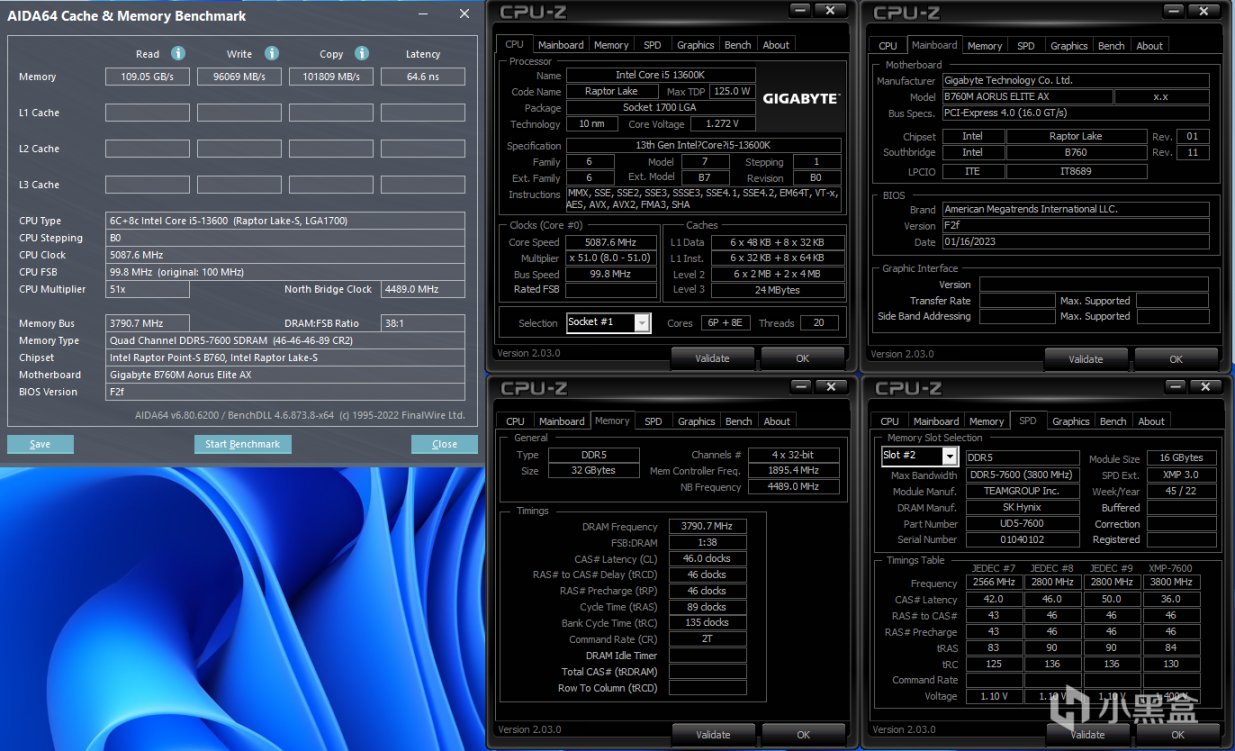
Task: Open SPD tab in the Processor CPU-Z window
Action: click(652, 45)
